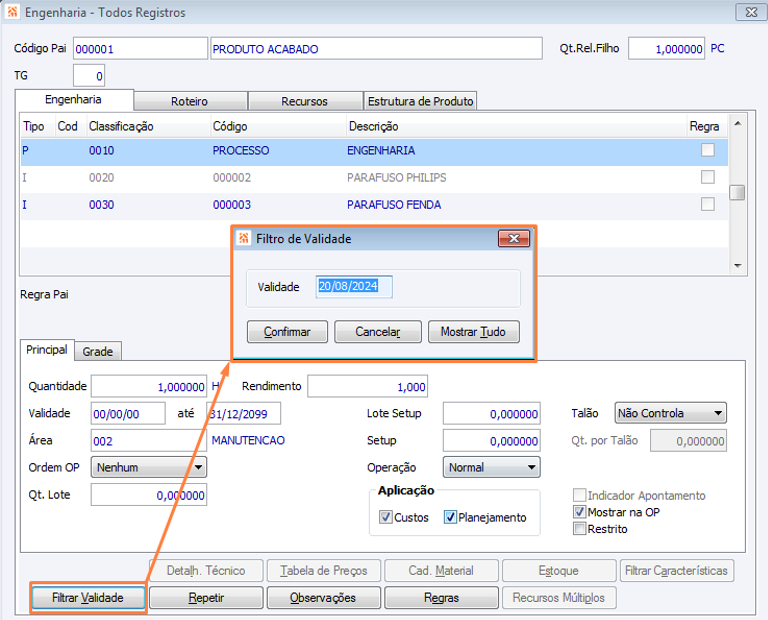This screenshot has width=768, height=620.
Task: Click the Qt.Rel.Filho field
Action: (x=666, y=48)
